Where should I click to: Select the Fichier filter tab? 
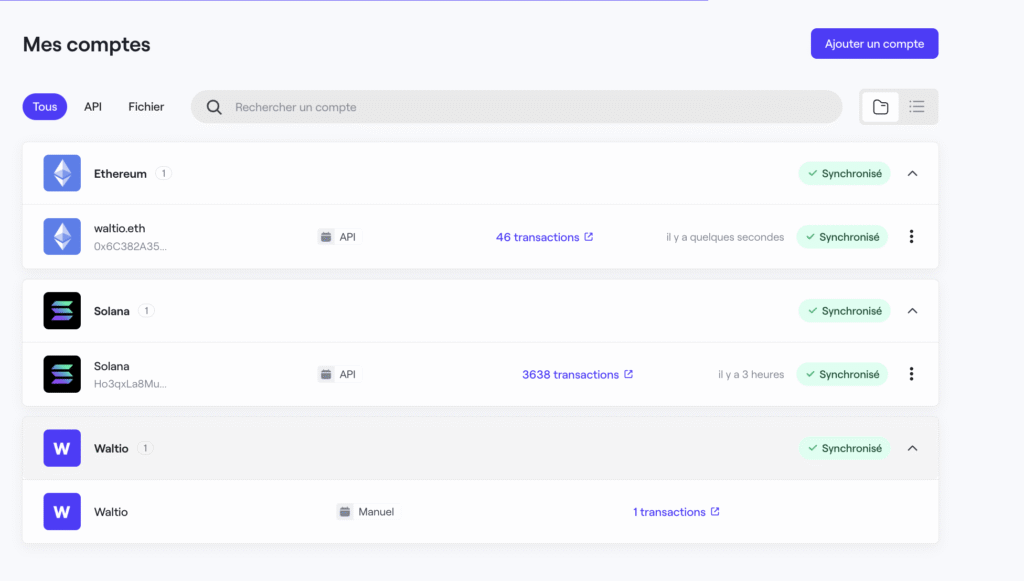click(x=145, y=106)
